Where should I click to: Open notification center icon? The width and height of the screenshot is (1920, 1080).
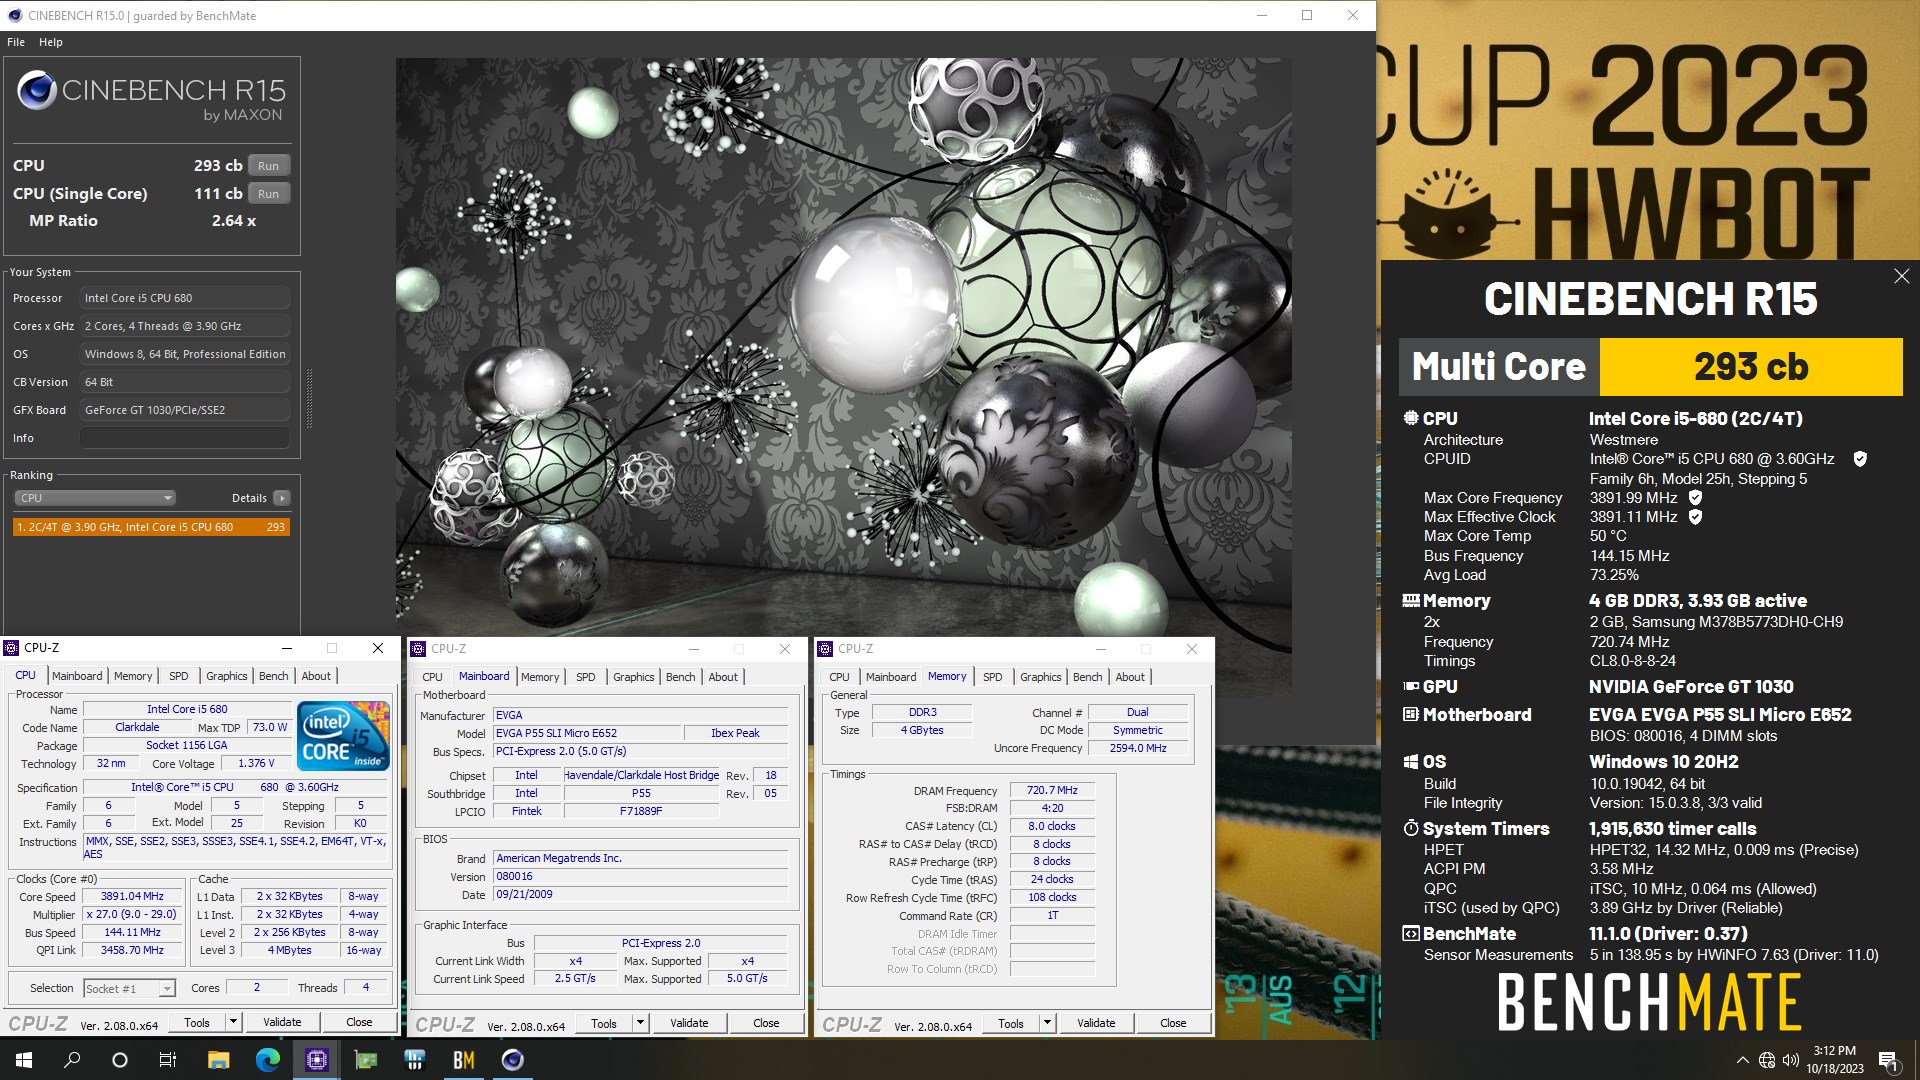pyautogui.click(x=1888, y=1060)
